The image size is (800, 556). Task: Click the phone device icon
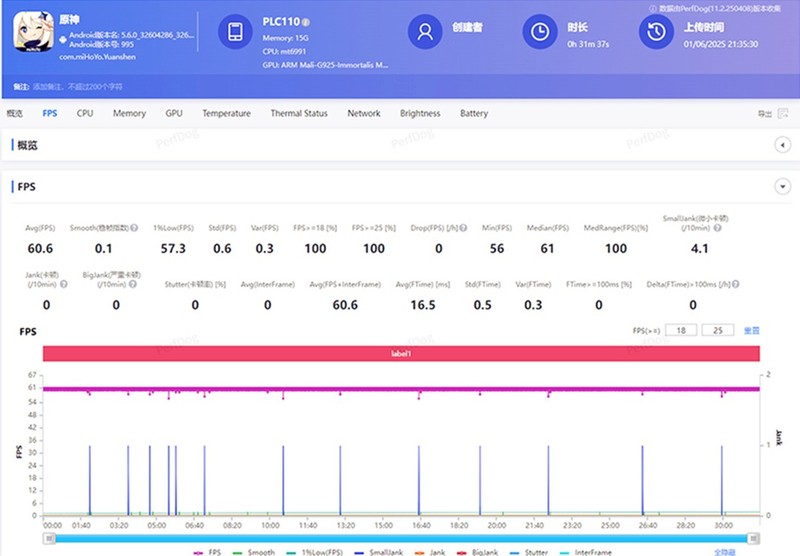[233, 33]
